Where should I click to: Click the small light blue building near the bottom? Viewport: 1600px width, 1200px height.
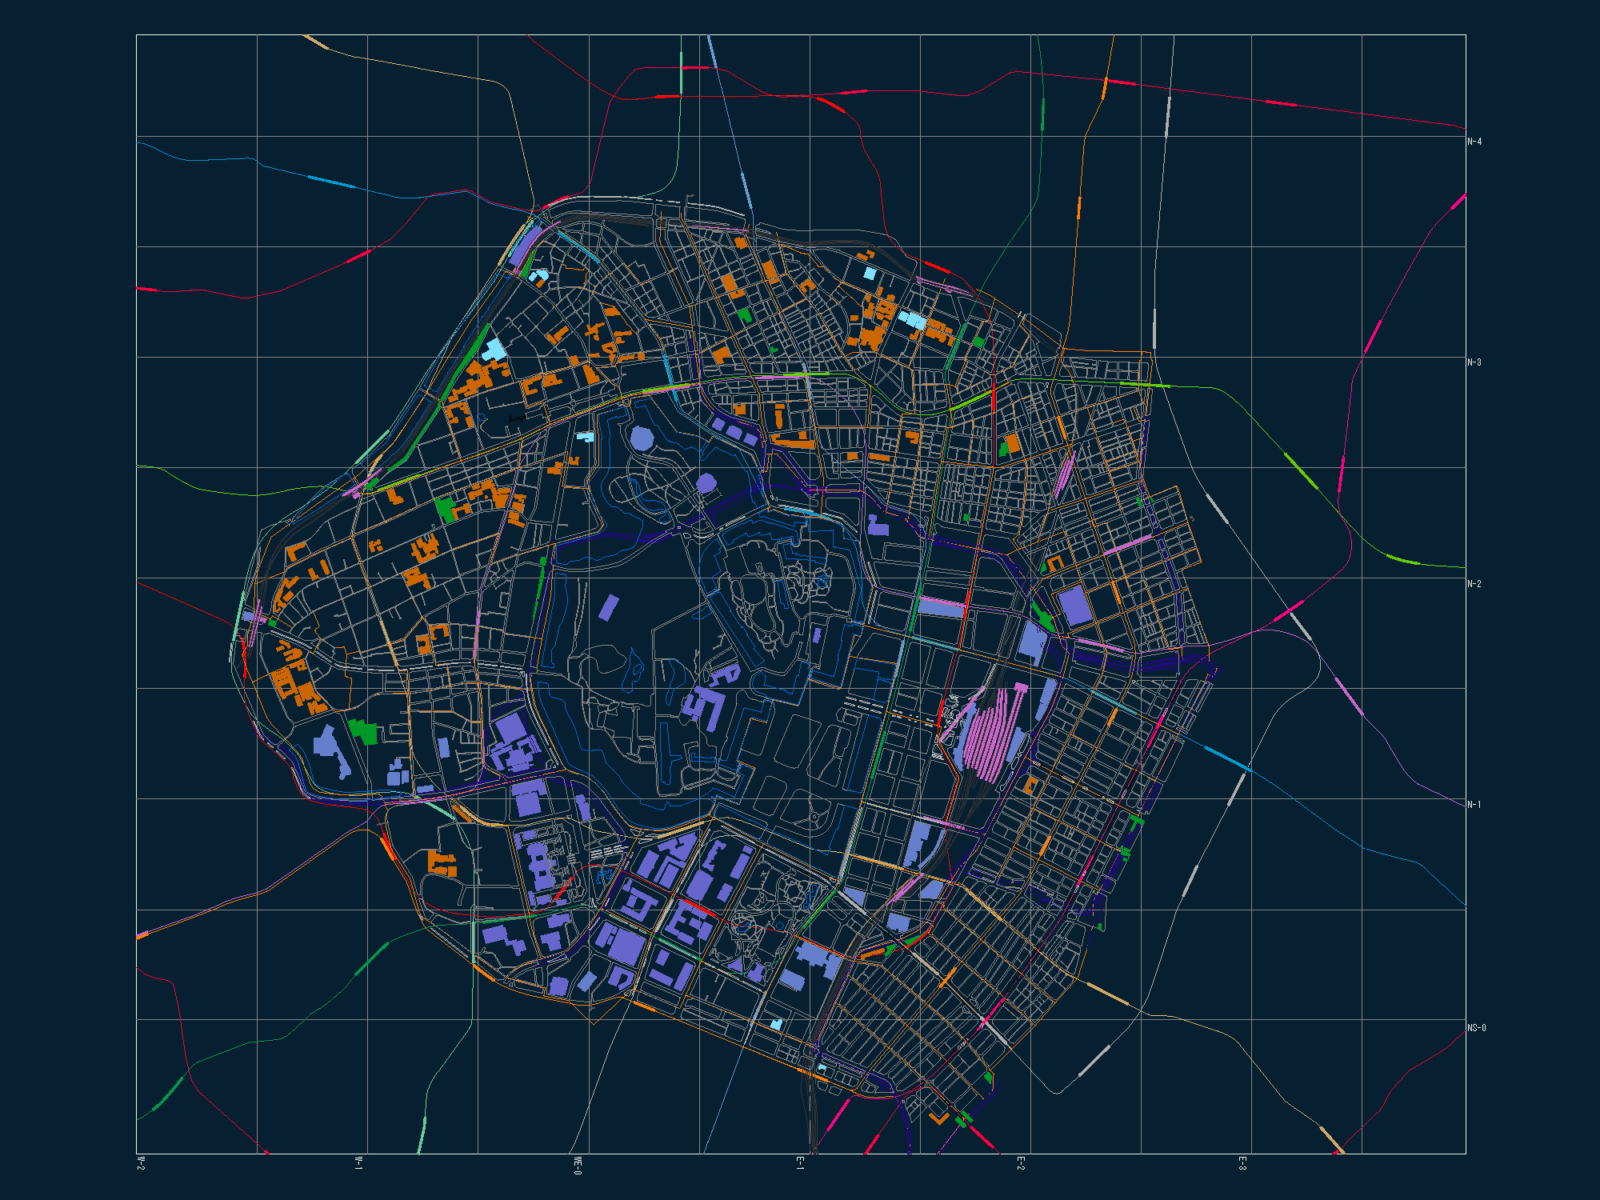[776, 1025]
